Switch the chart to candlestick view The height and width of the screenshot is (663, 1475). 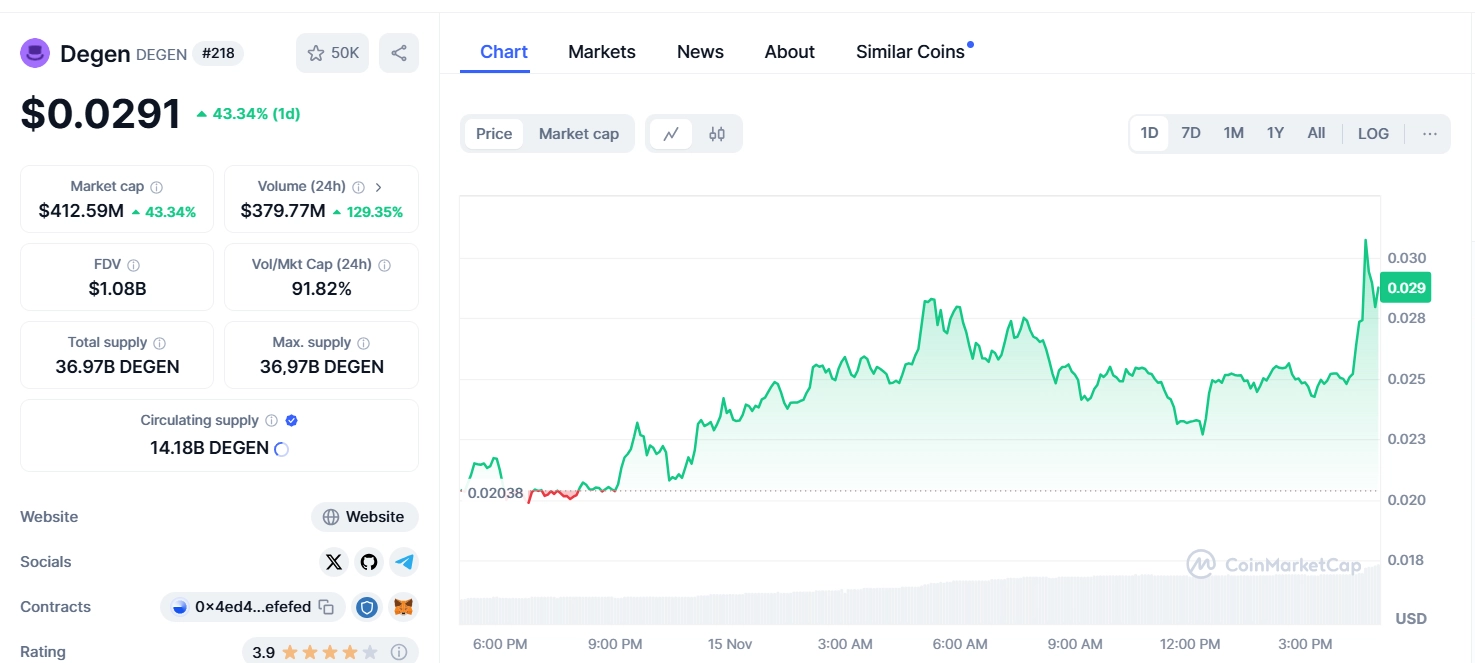[717, 133]
